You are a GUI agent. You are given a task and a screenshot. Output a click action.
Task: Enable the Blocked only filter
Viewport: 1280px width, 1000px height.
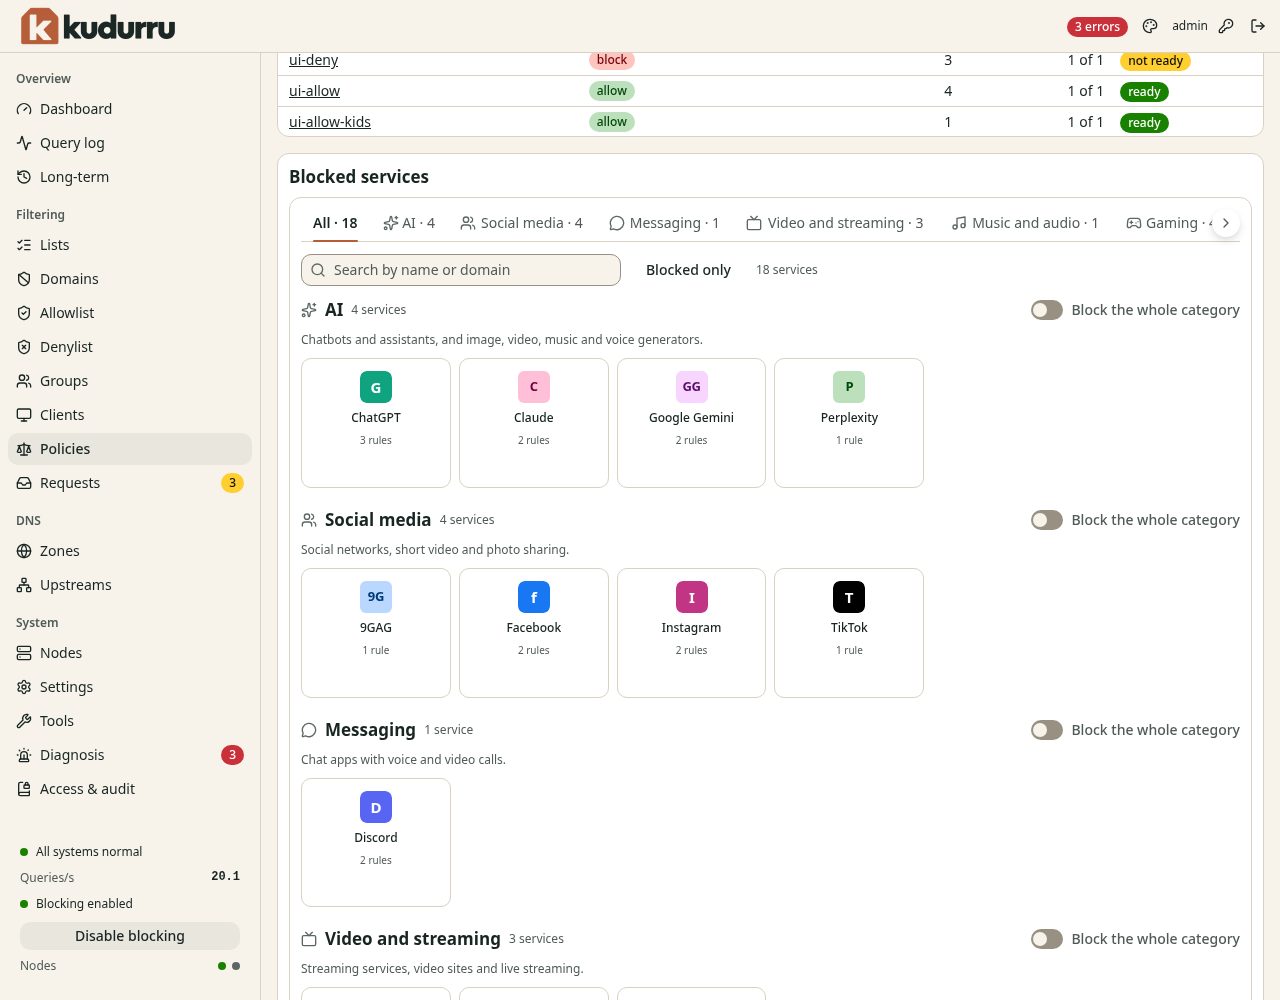tap(688, 270)
